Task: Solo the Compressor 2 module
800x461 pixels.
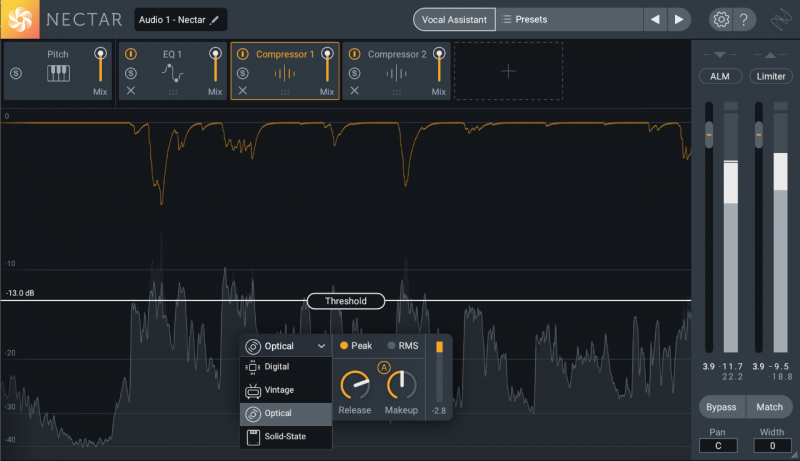Action: click(x=355, y=73)
